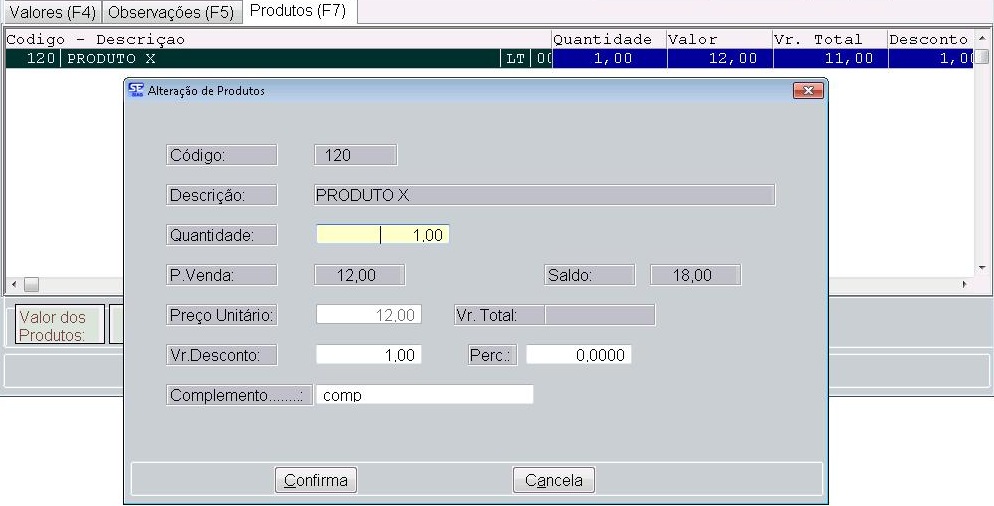
Task: Click the Preço Unitário field
Action: [x=368, y=315]
